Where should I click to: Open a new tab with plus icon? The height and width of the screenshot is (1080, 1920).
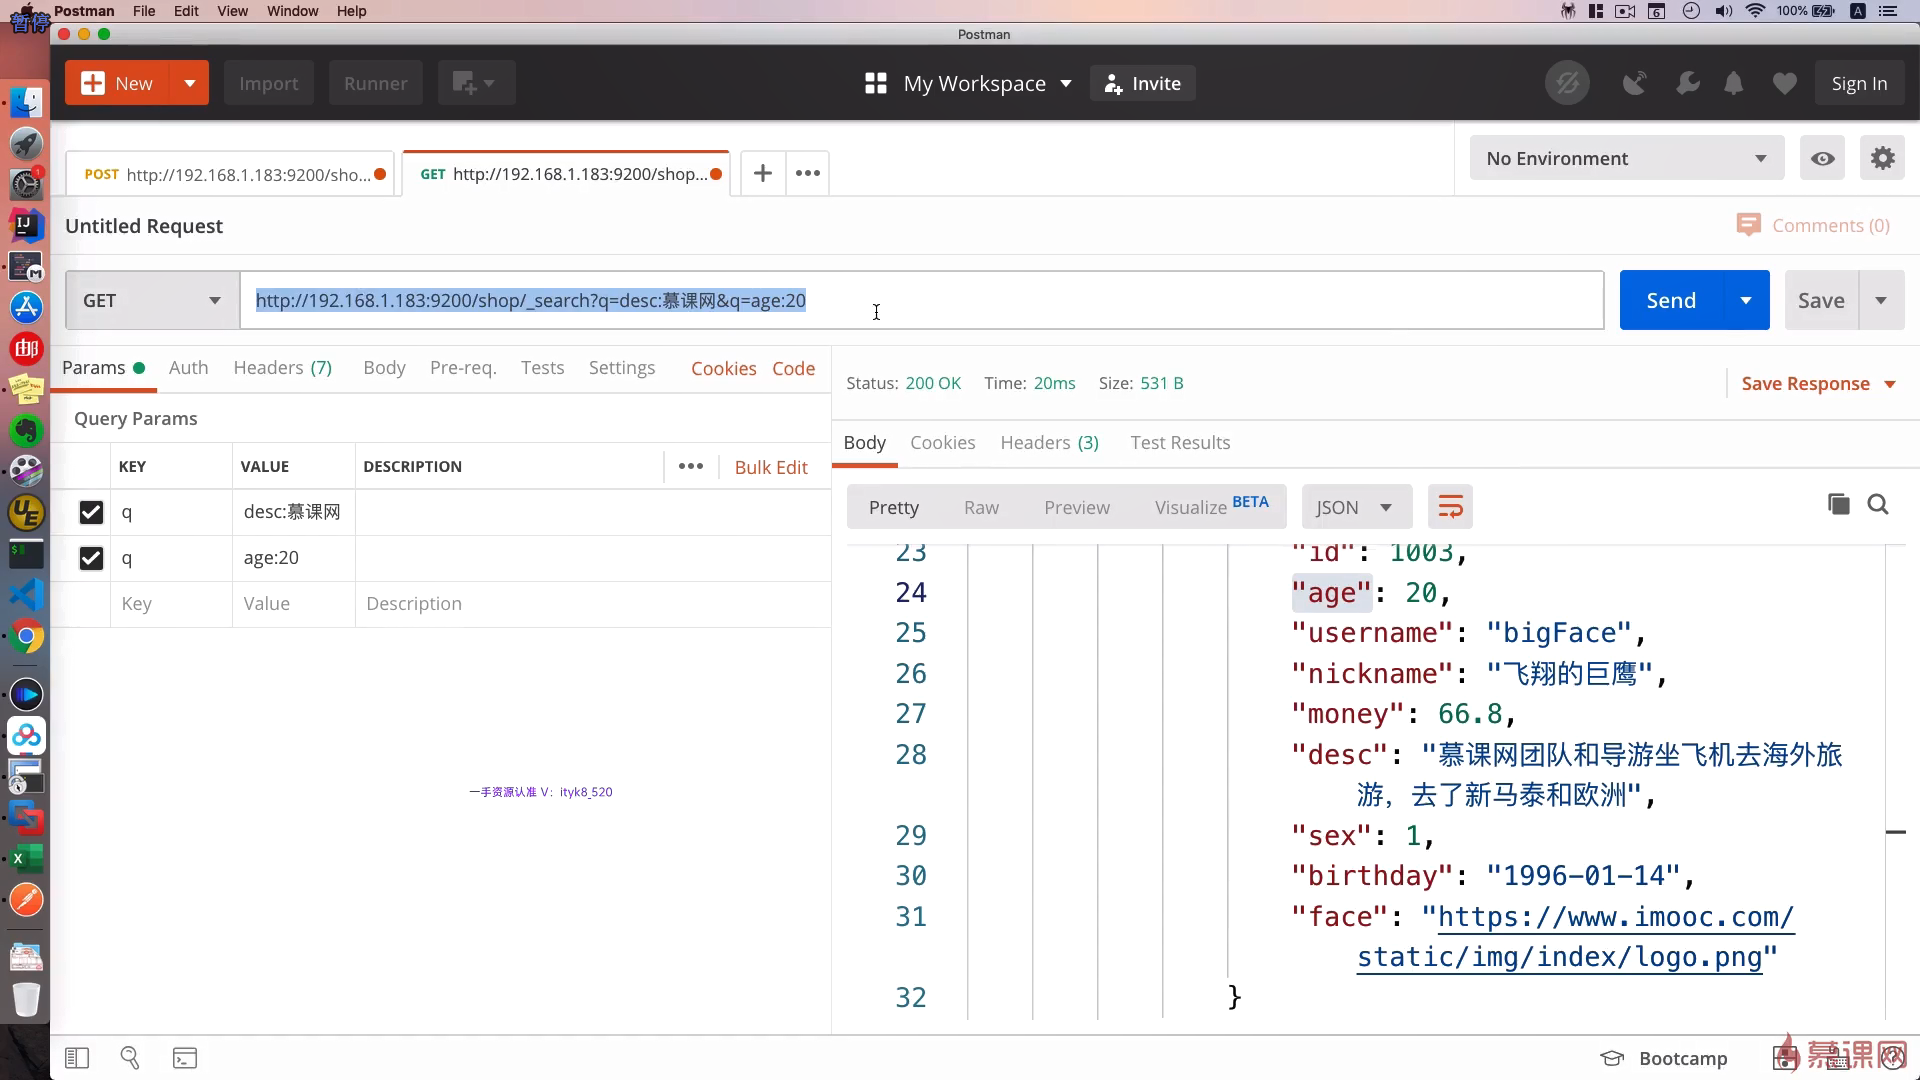pos(762,173)
